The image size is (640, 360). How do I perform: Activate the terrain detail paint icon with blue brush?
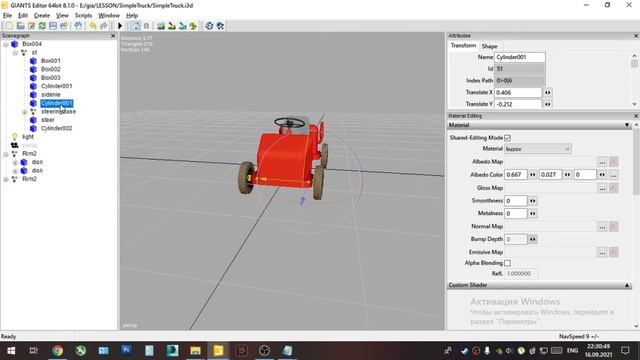182,26
